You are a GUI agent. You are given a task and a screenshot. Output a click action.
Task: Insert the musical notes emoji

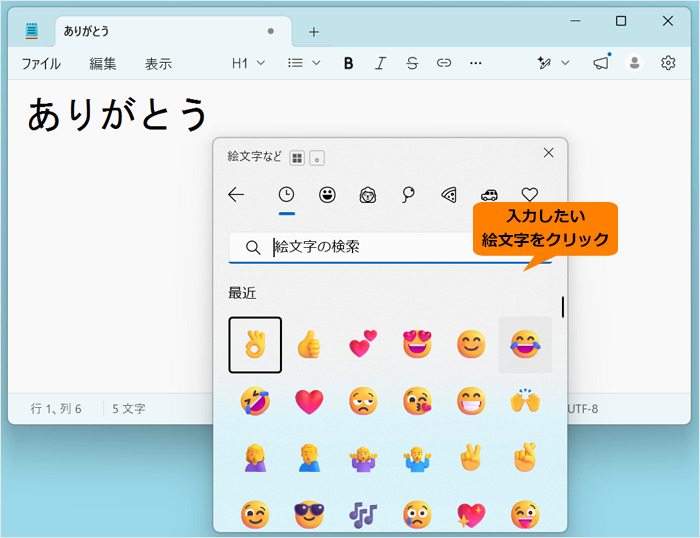[363, 515]
